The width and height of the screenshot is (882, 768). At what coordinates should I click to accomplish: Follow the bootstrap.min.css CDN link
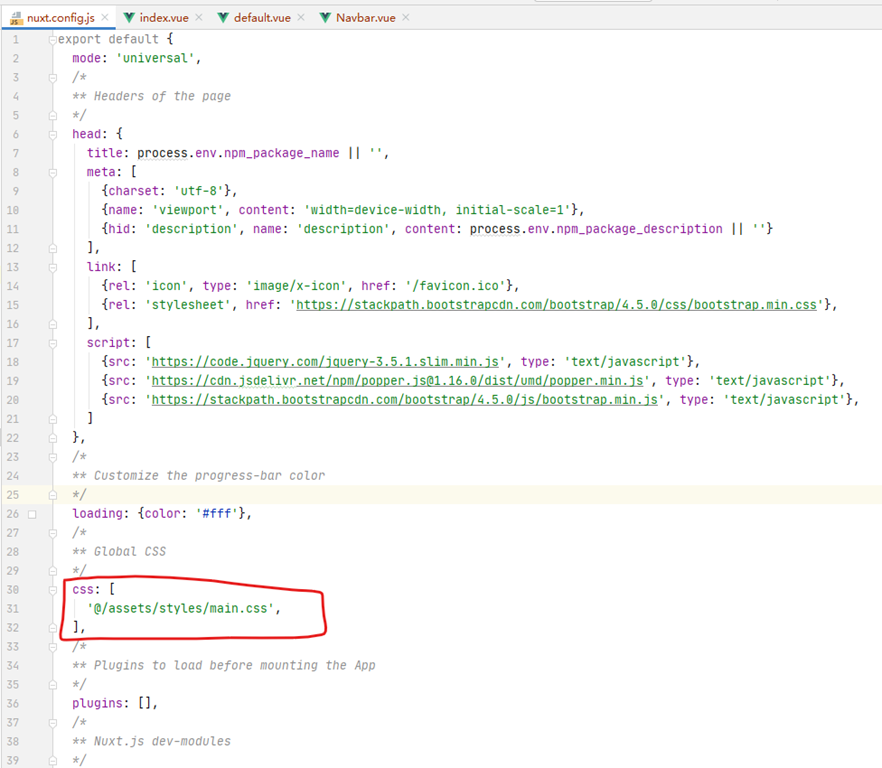tap(556, 305)
